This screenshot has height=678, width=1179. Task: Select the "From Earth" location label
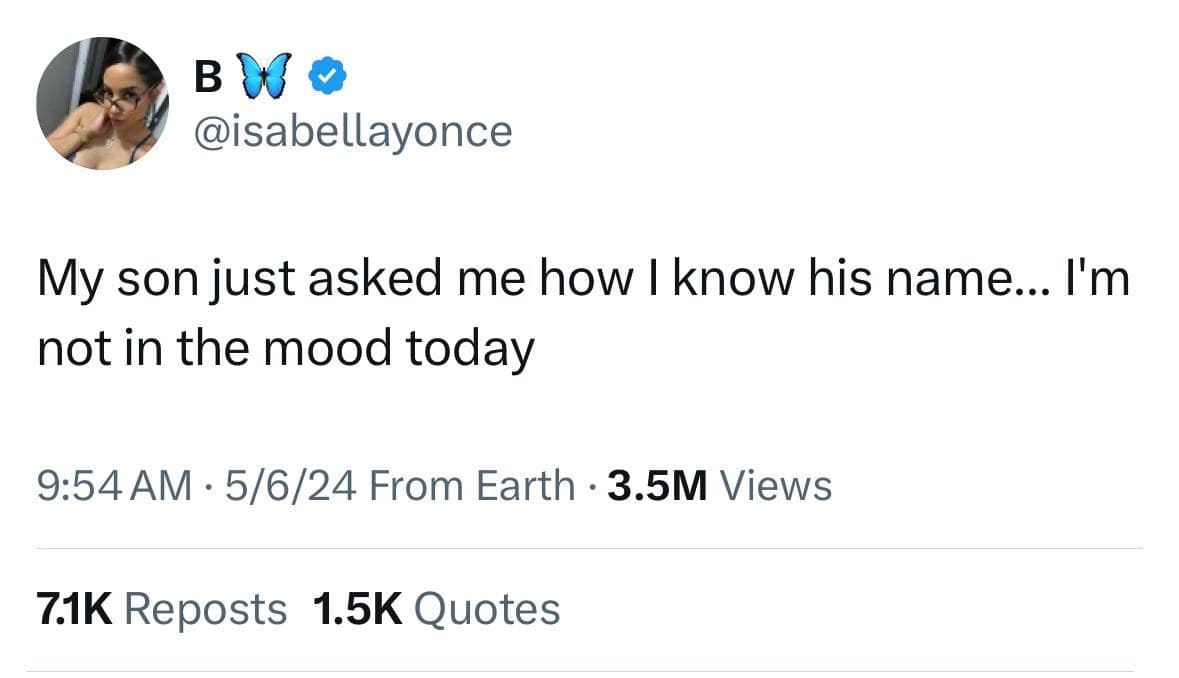[472, 486]
